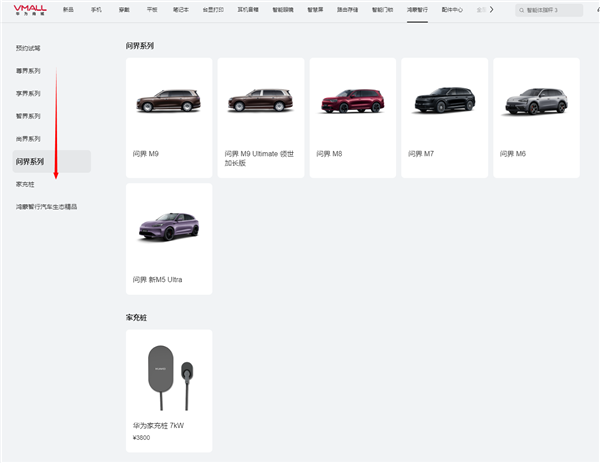
Task: Open the 耳机音箱 navigation tab
Action: pyautogui.click(x=248, y=10)
